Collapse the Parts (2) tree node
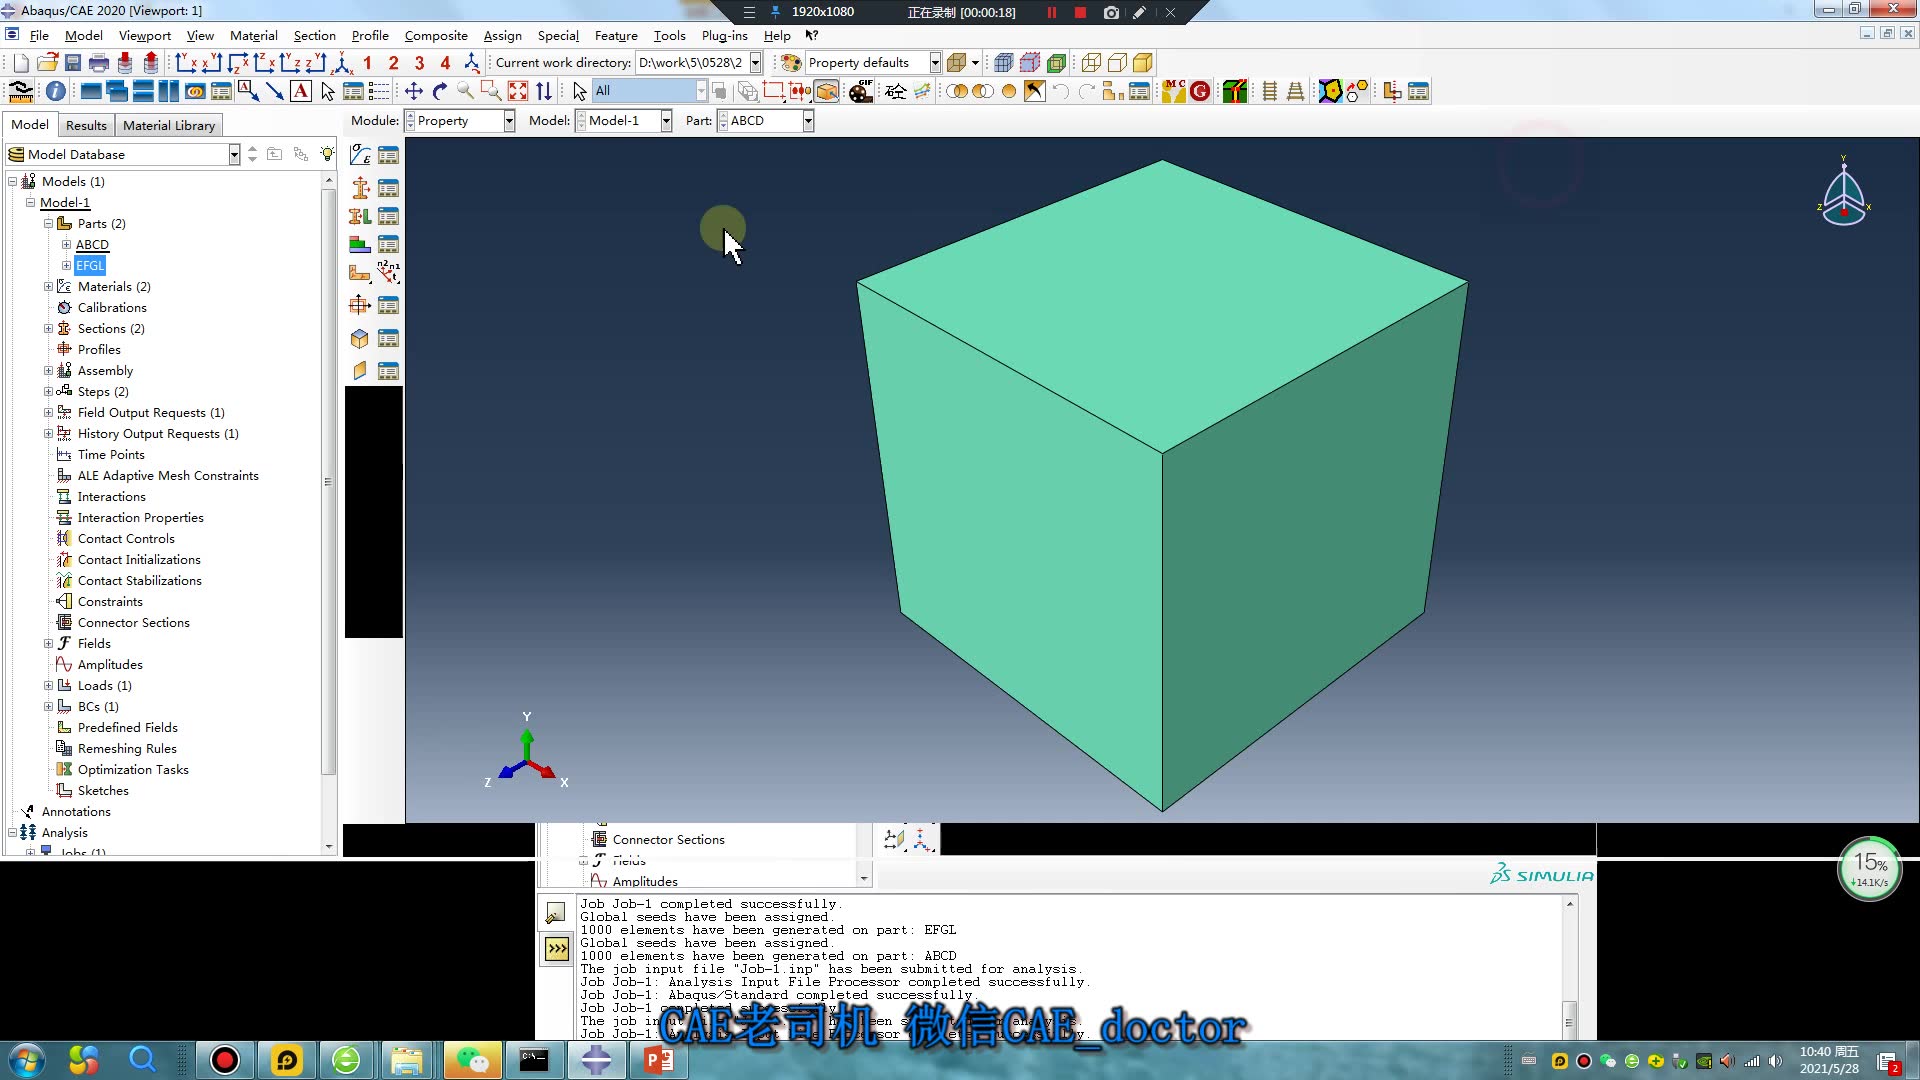The width and height of the screenshot is (1920, 1080). 48,223
